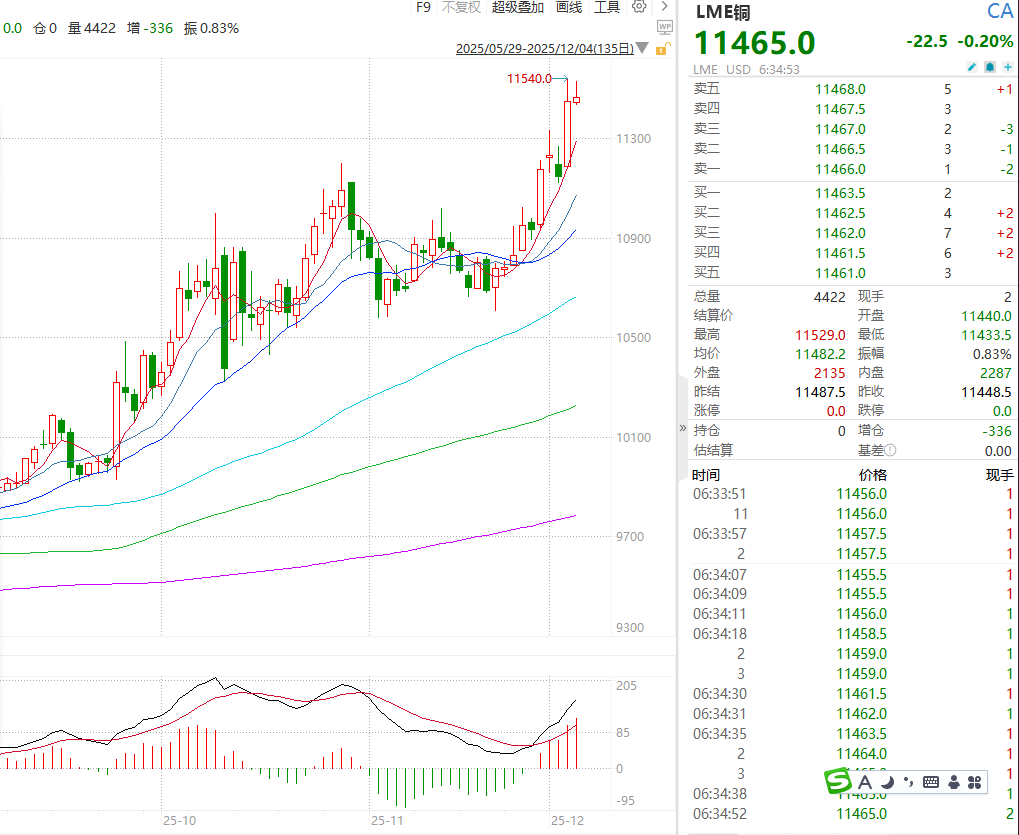Click the bookmark icon in quote header

990,68
